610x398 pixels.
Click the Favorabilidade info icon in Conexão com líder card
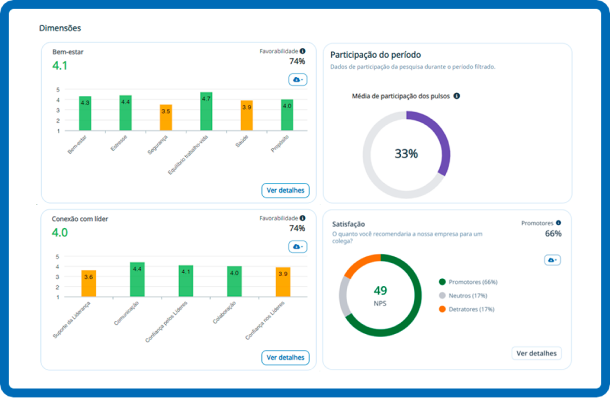(x=303, y=218)
